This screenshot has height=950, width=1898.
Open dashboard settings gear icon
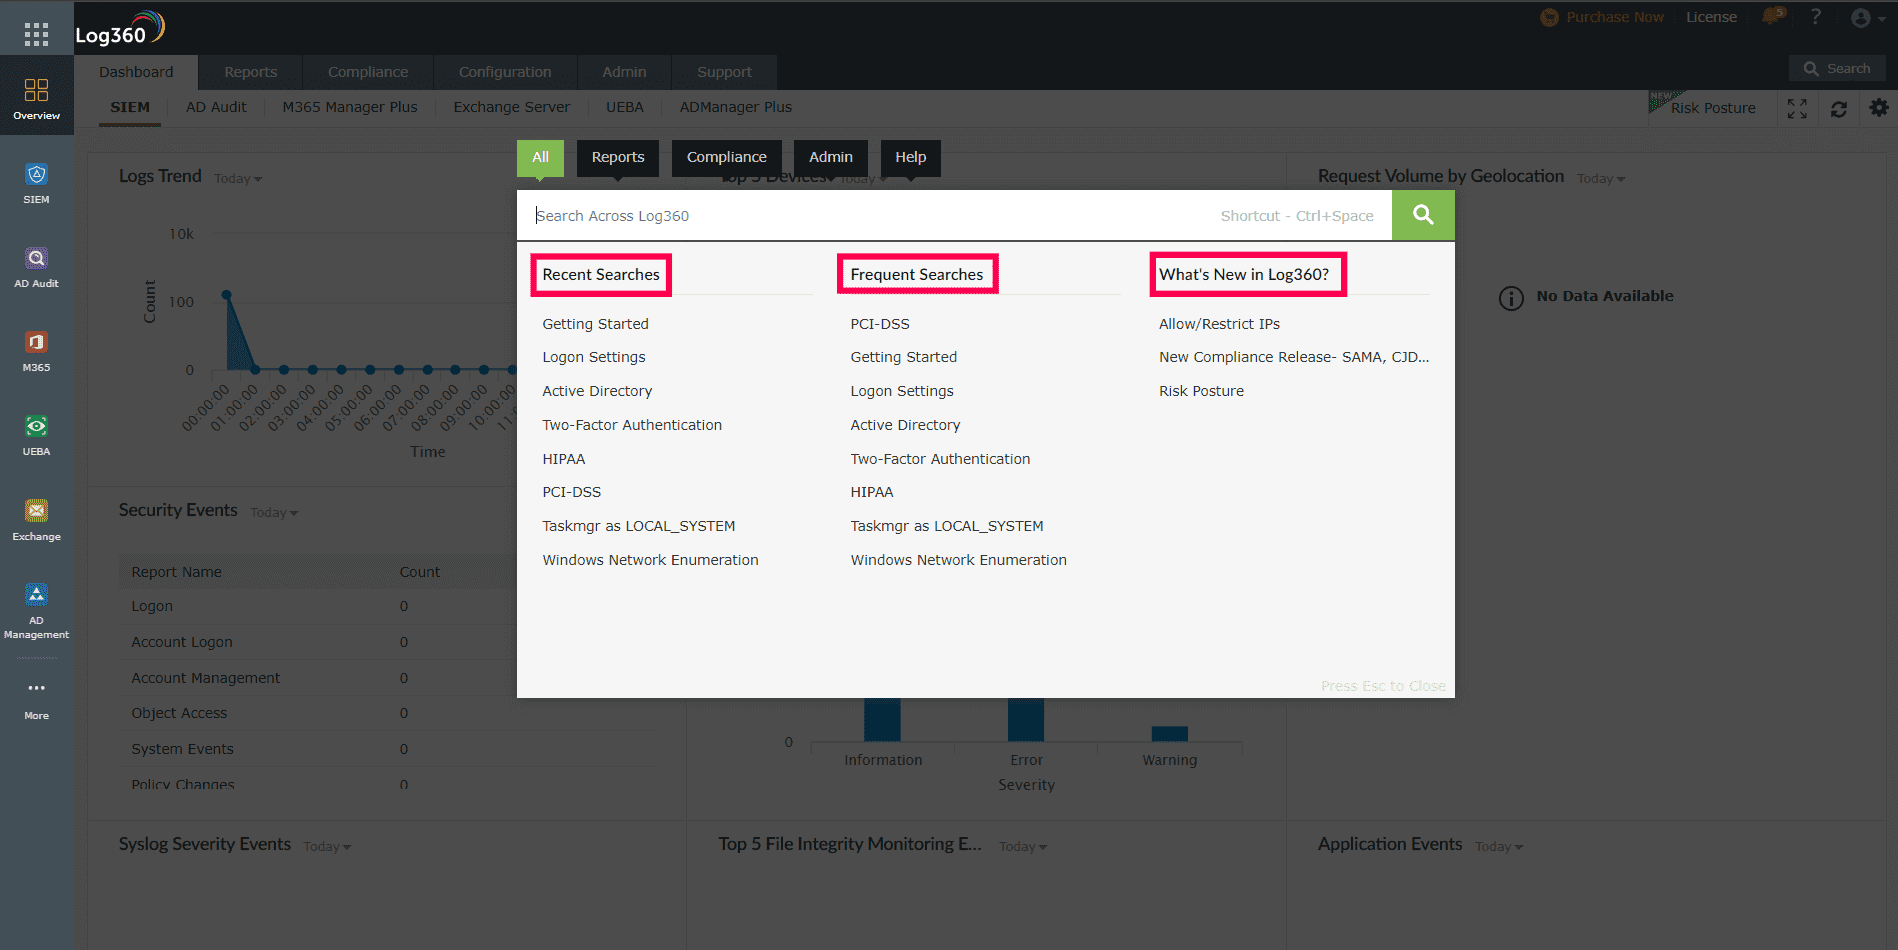[1879, 108]
